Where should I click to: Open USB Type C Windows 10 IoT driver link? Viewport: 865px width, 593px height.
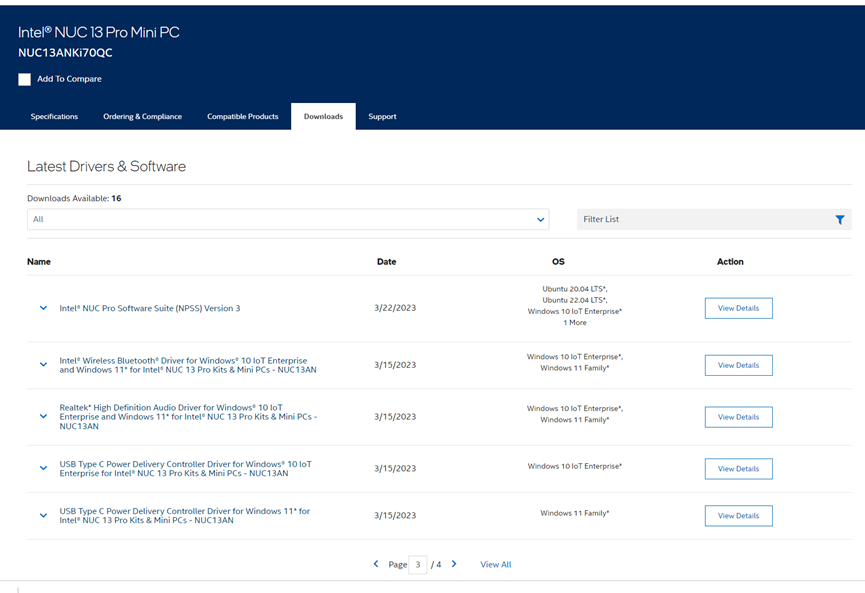coord(185,469)
